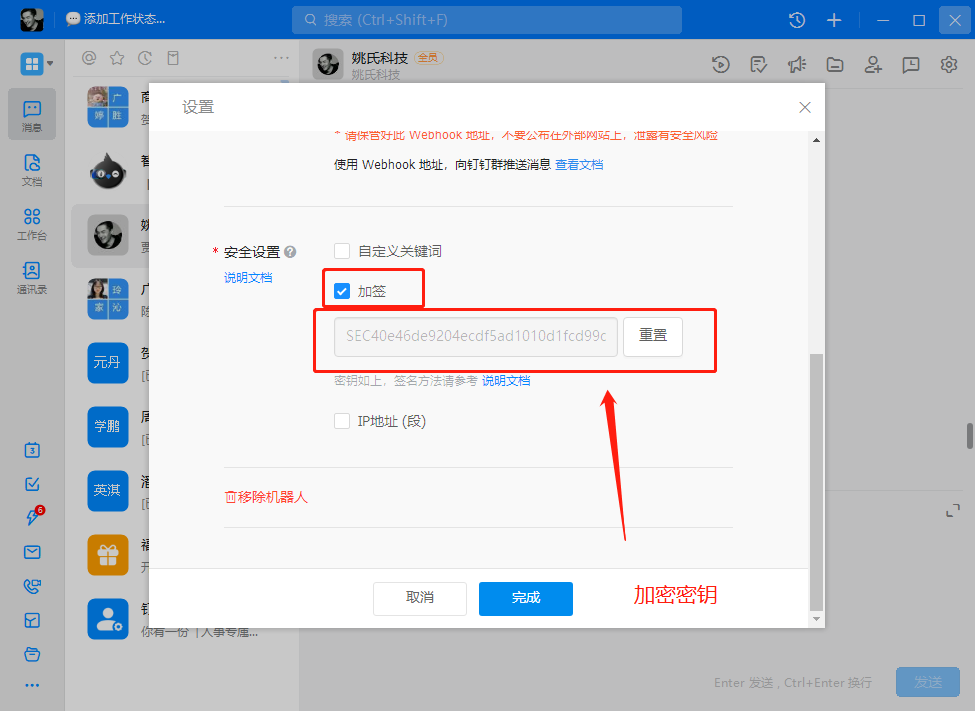975x711 pixels.
Task: Click the 发送 send button
Action: coord(928,682)
